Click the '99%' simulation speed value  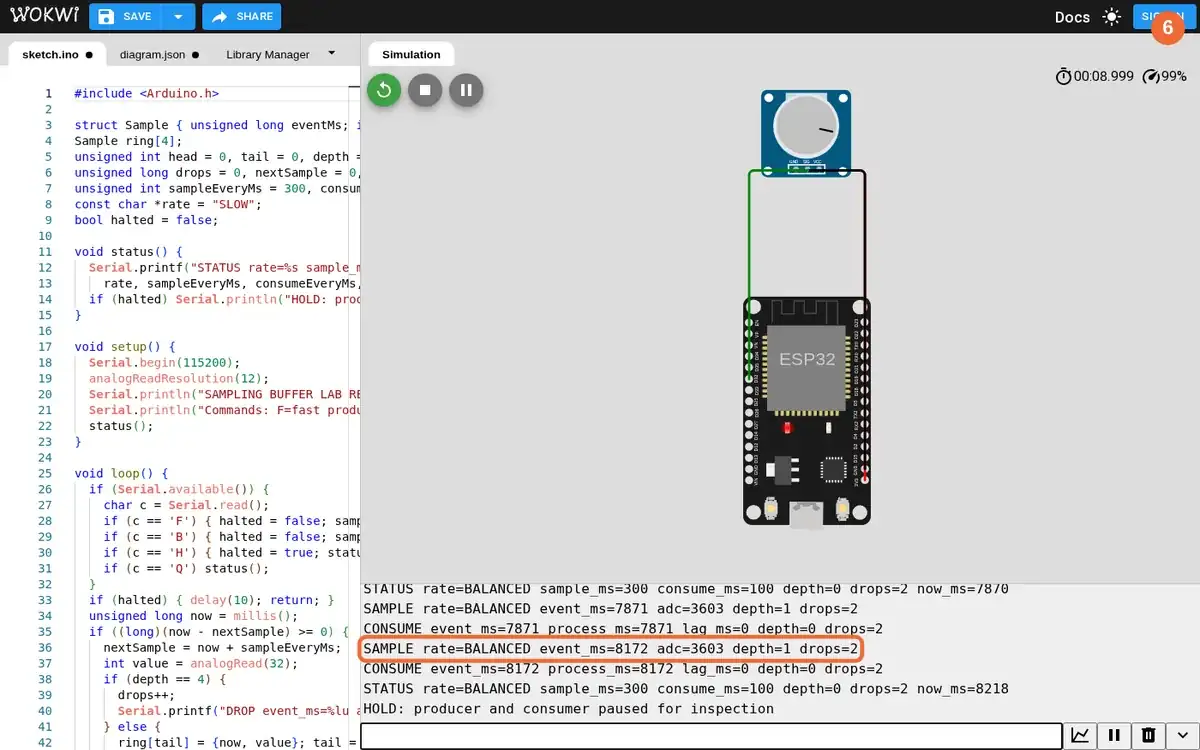click(x=1174, y=77)
